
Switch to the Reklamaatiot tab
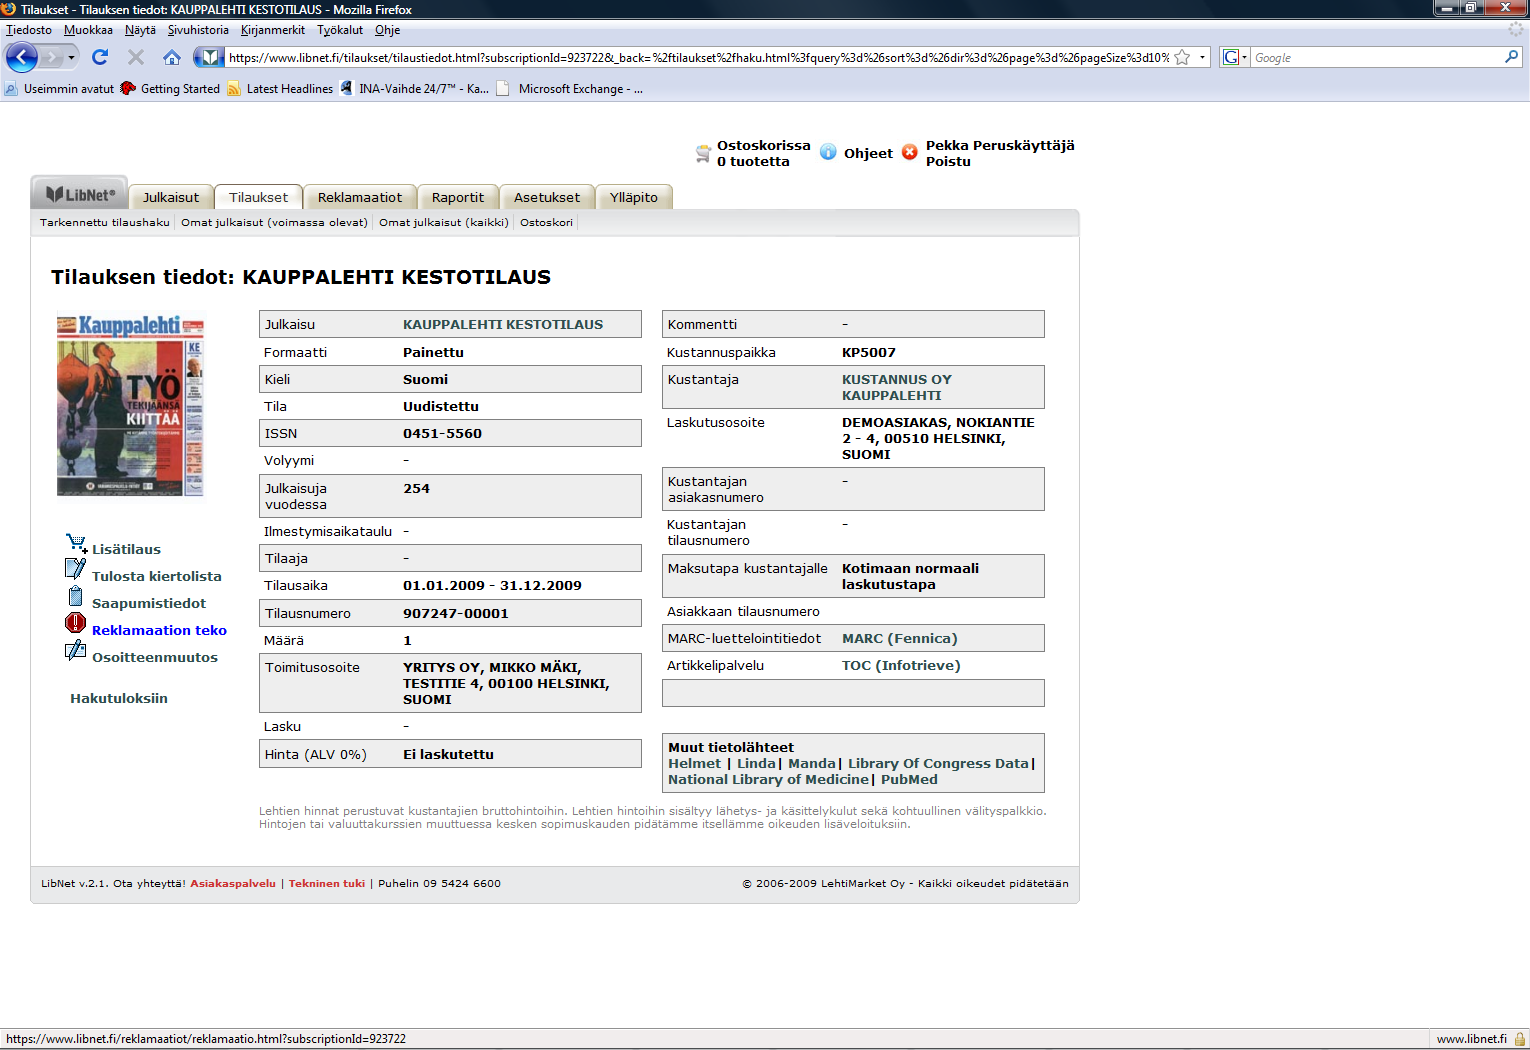pos(360,197)
